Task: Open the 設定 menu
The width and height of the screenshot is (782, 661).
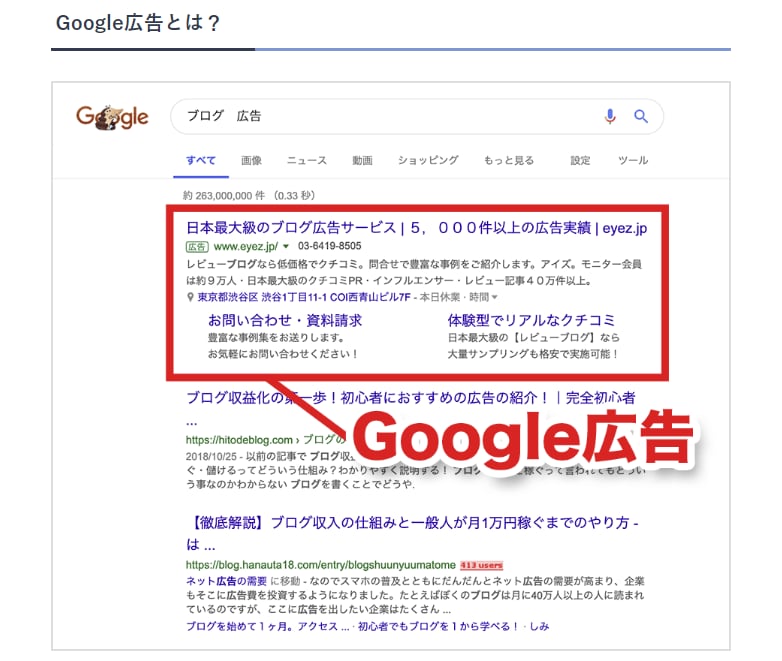Action: click(x=580, y=161)
